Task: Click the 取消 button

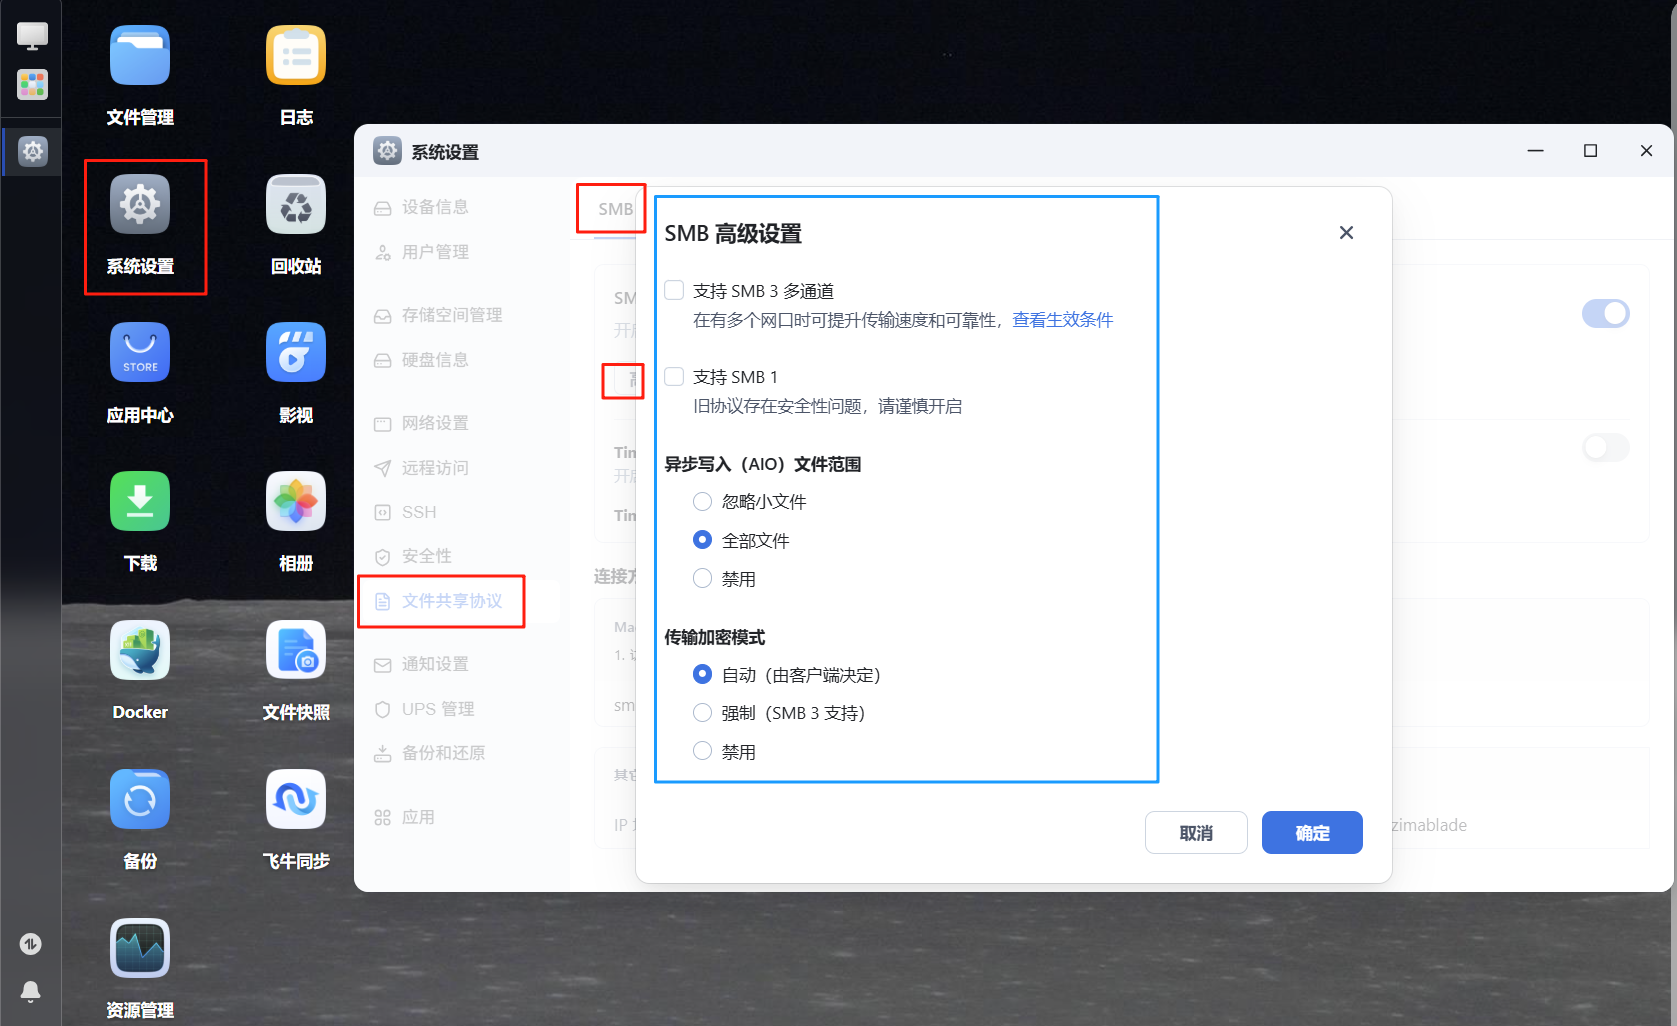Action: [1196, 833]
